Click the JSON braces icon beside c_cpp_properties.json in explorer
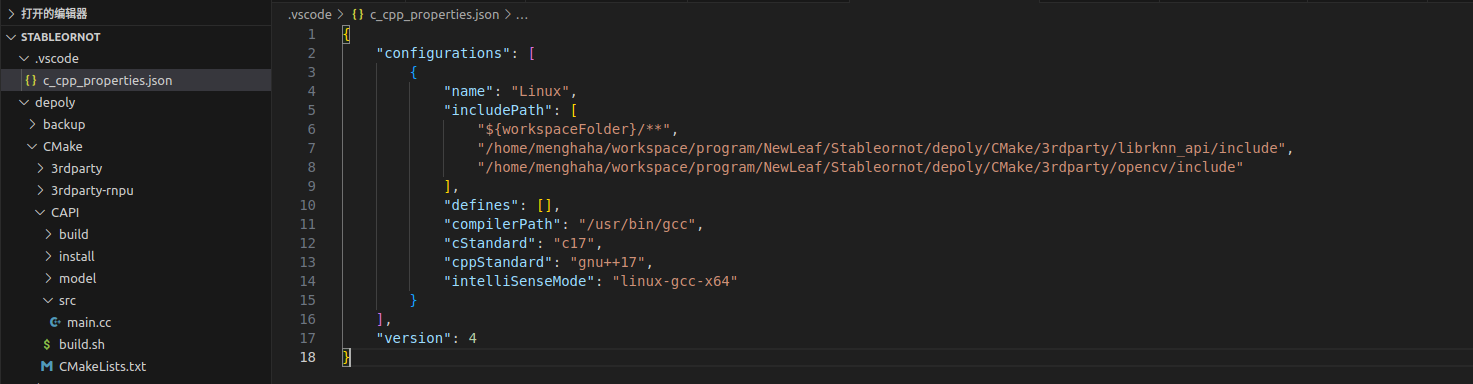1473x384 pixels. click(31, 81)
